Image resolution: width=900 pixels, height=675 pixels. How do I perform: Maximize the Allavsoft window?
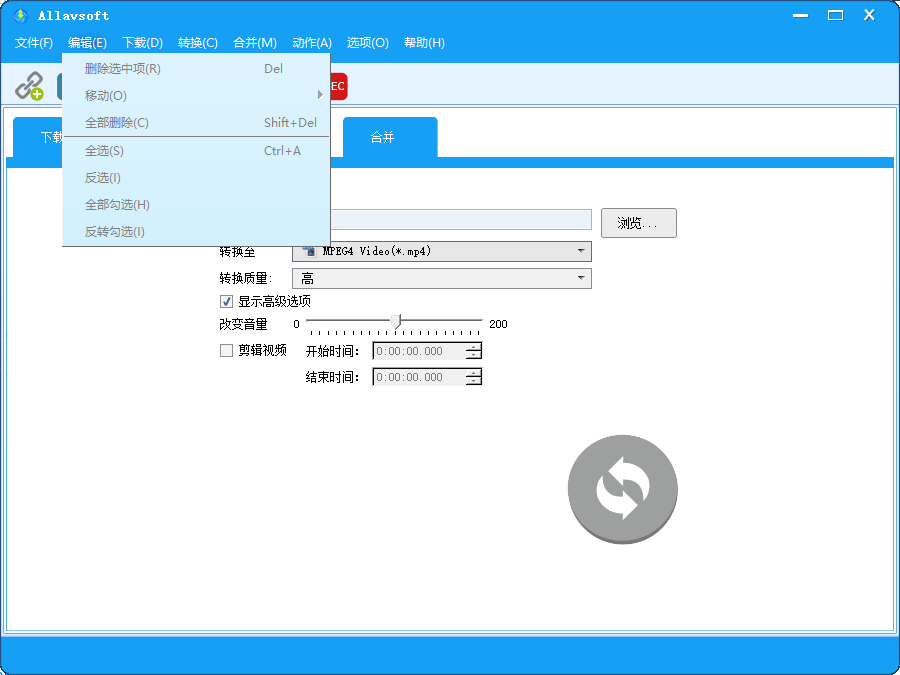835,15
